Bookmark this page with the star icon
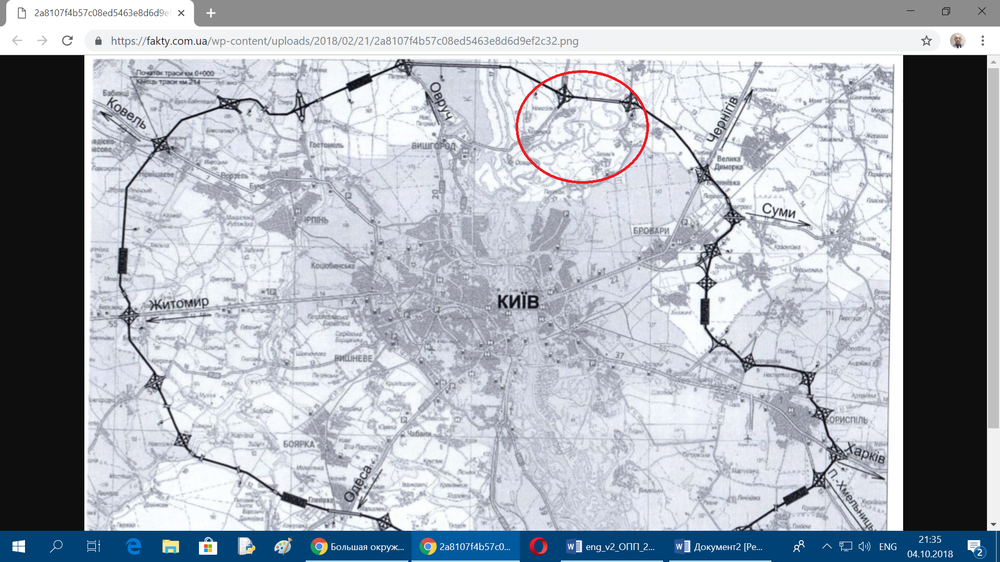Screen dimensions: 1000x562 point(926,41)
